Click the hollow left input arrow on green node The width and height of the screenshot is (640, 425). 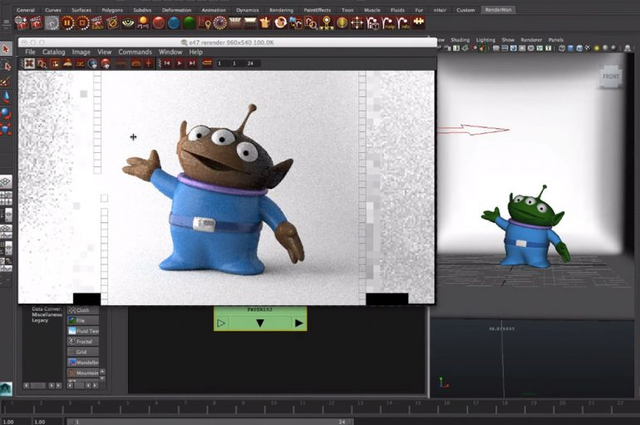pos(221,323)
